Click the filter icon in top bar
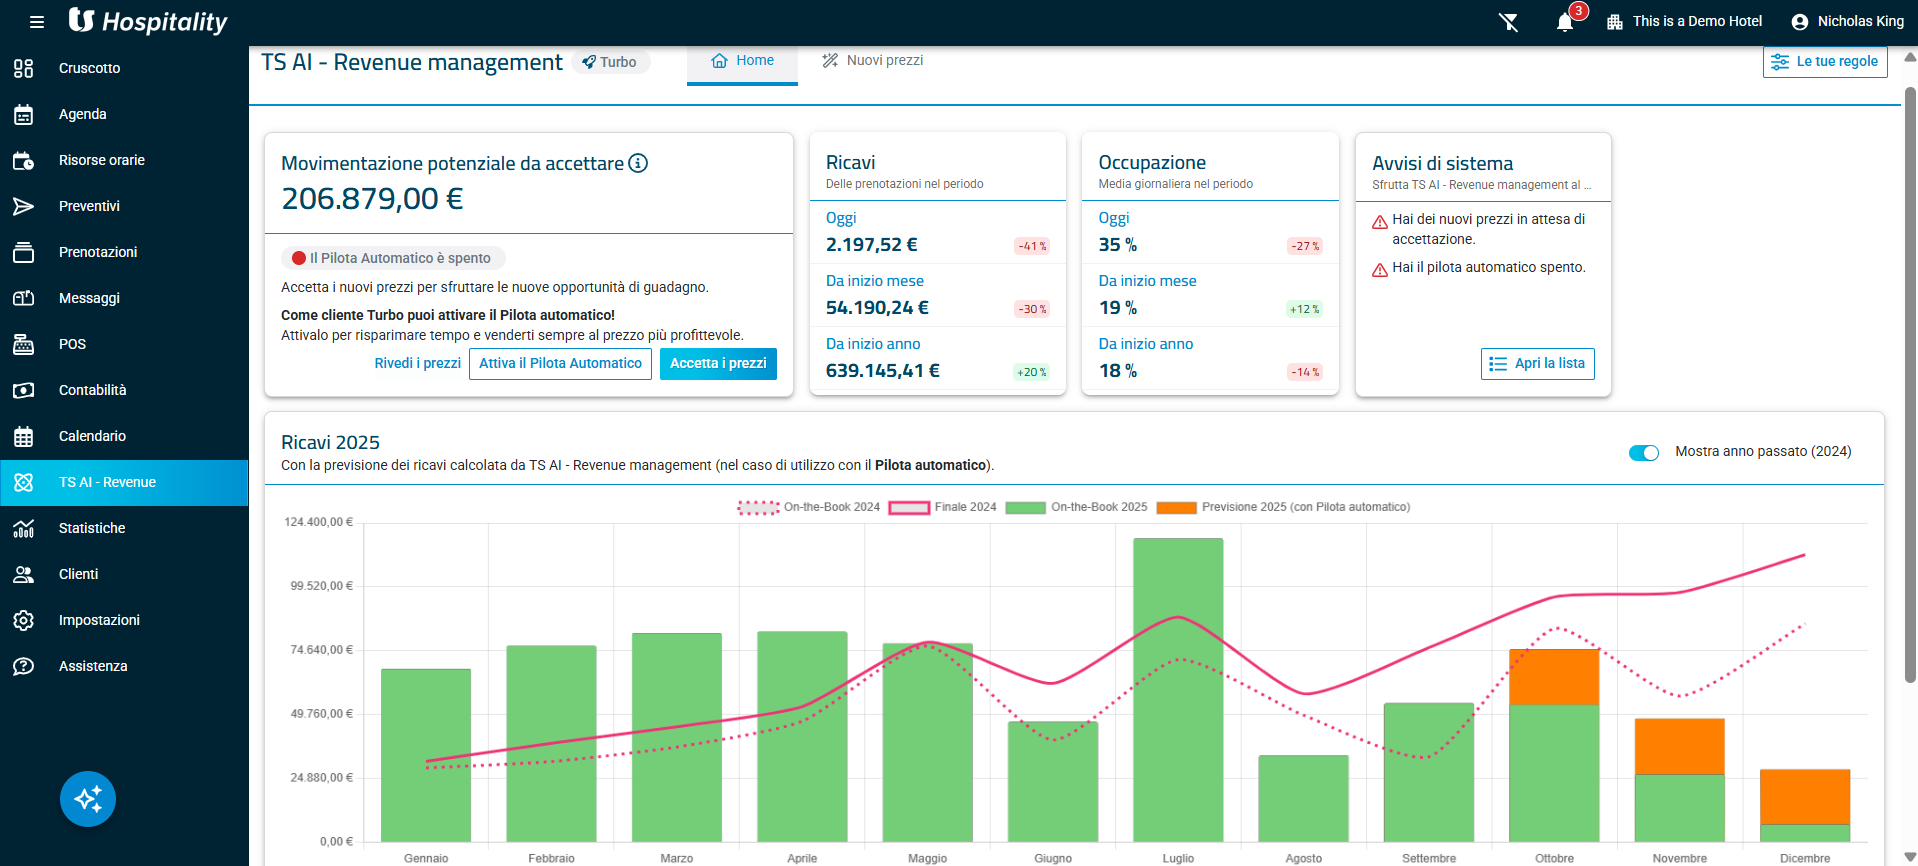 tap(1509, 22)
